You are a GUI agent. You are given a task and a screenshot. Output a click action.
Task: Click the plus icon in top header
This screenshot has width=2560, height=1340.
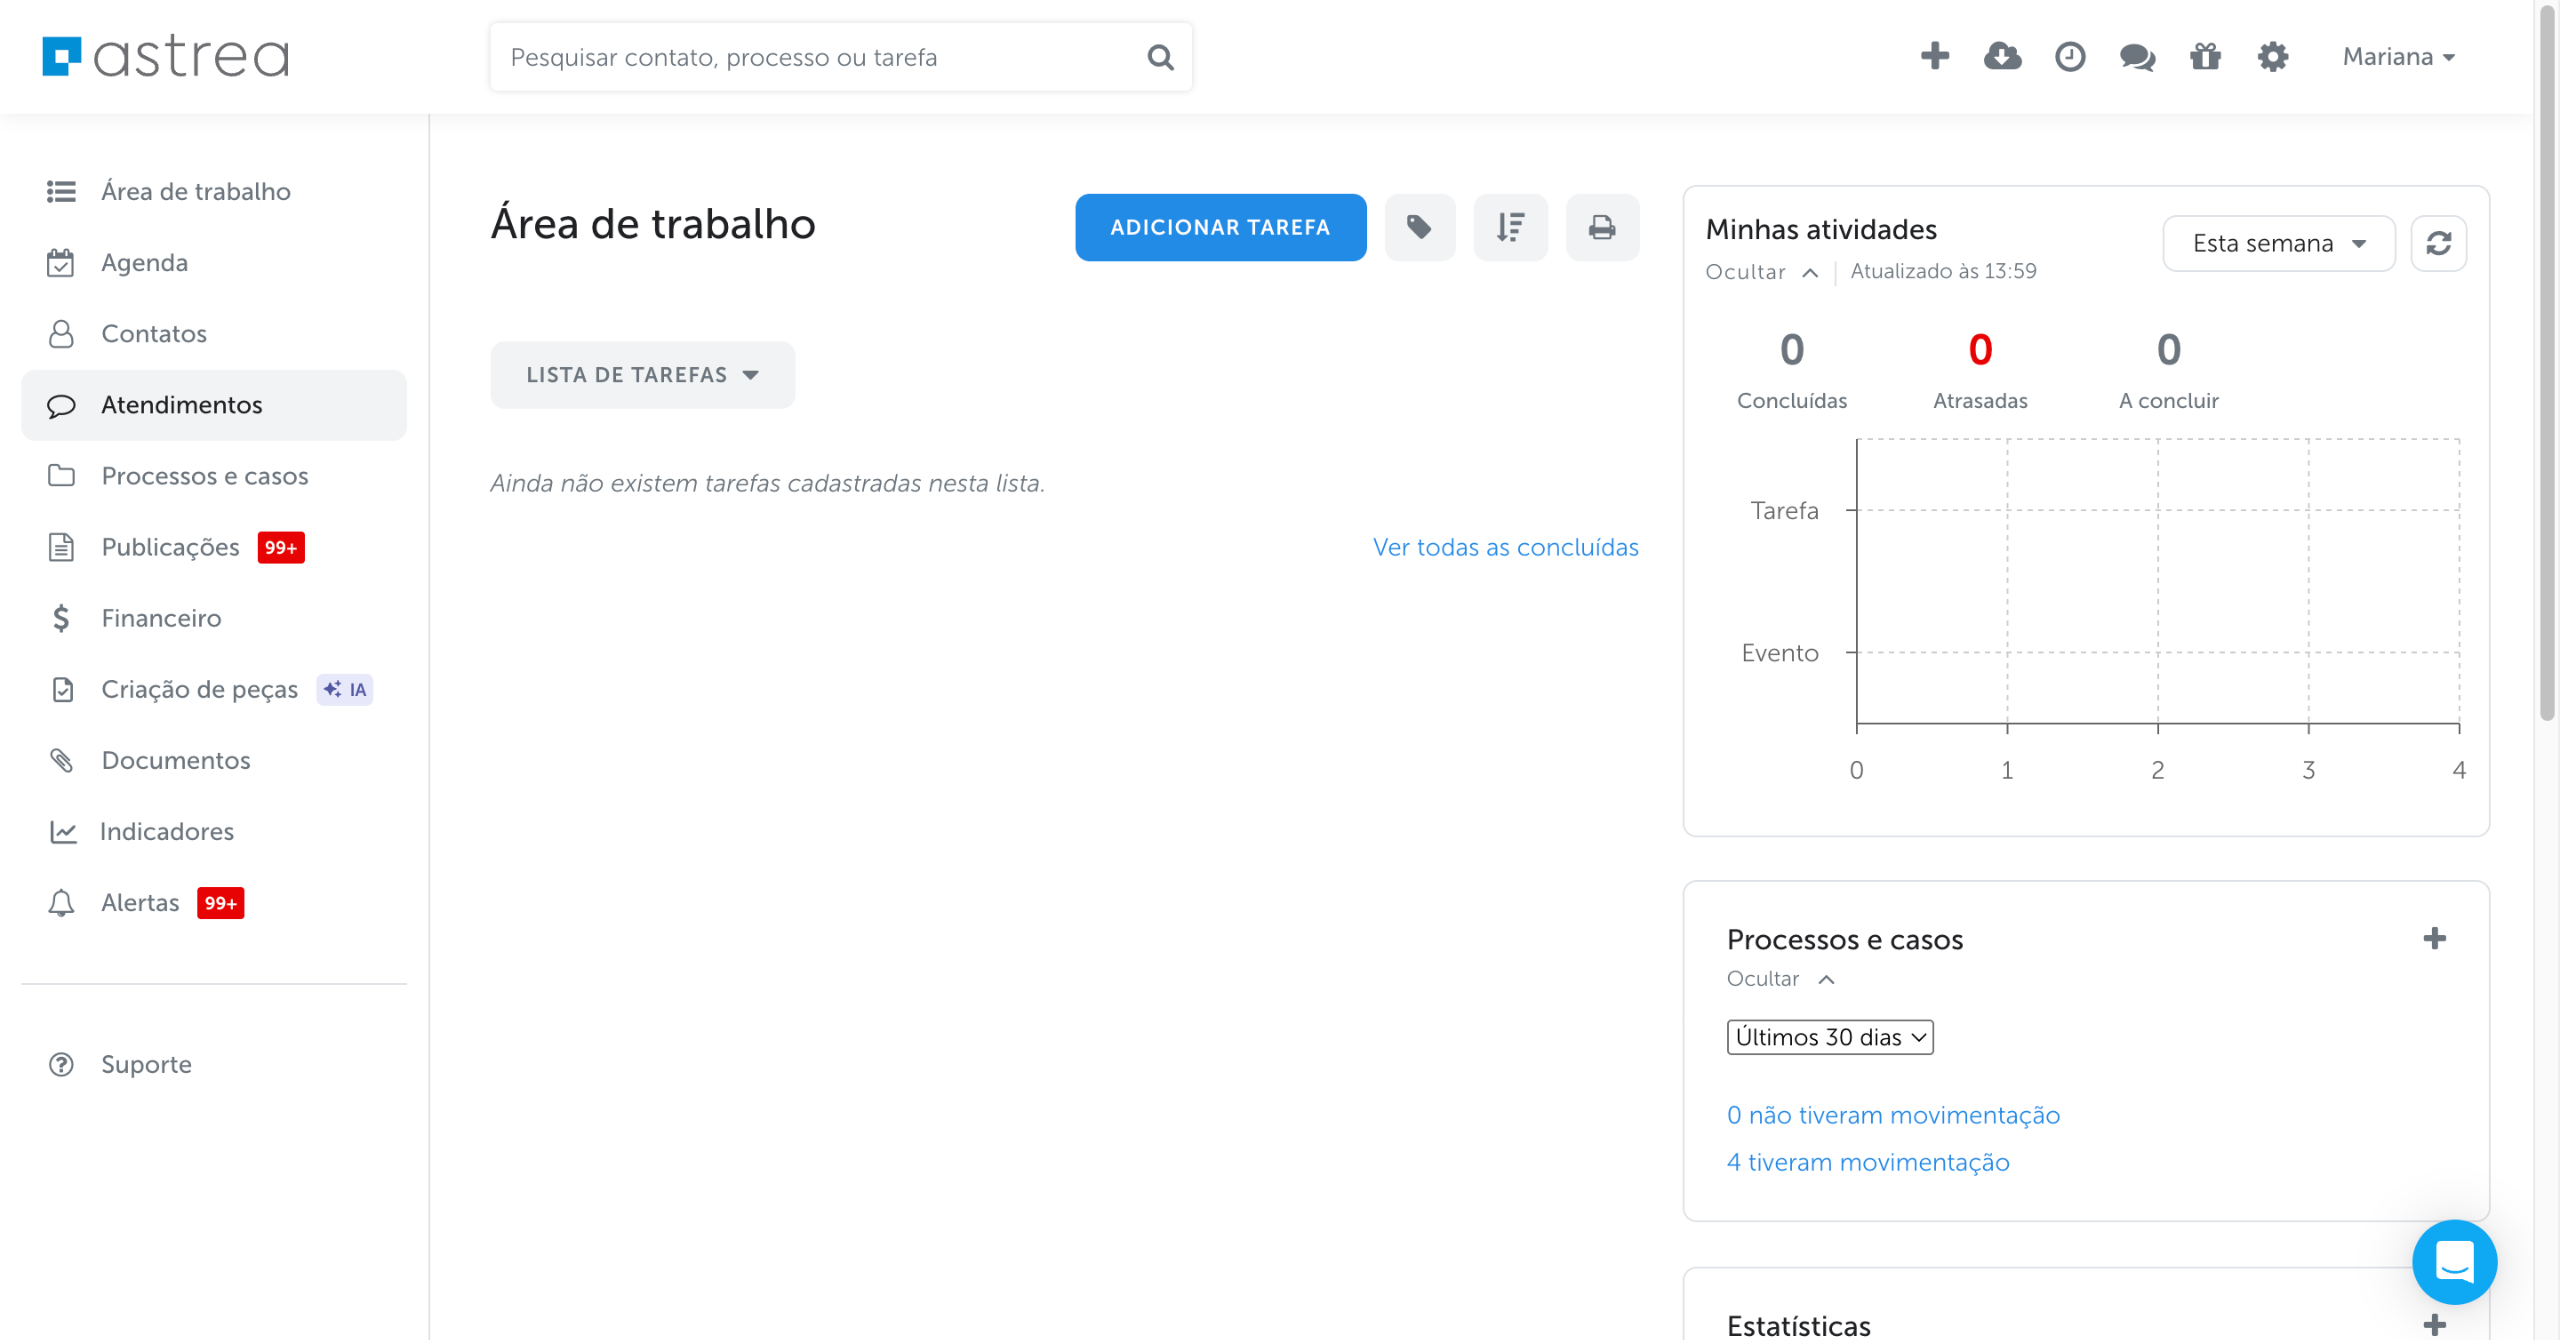click(x=1935, y=56)
